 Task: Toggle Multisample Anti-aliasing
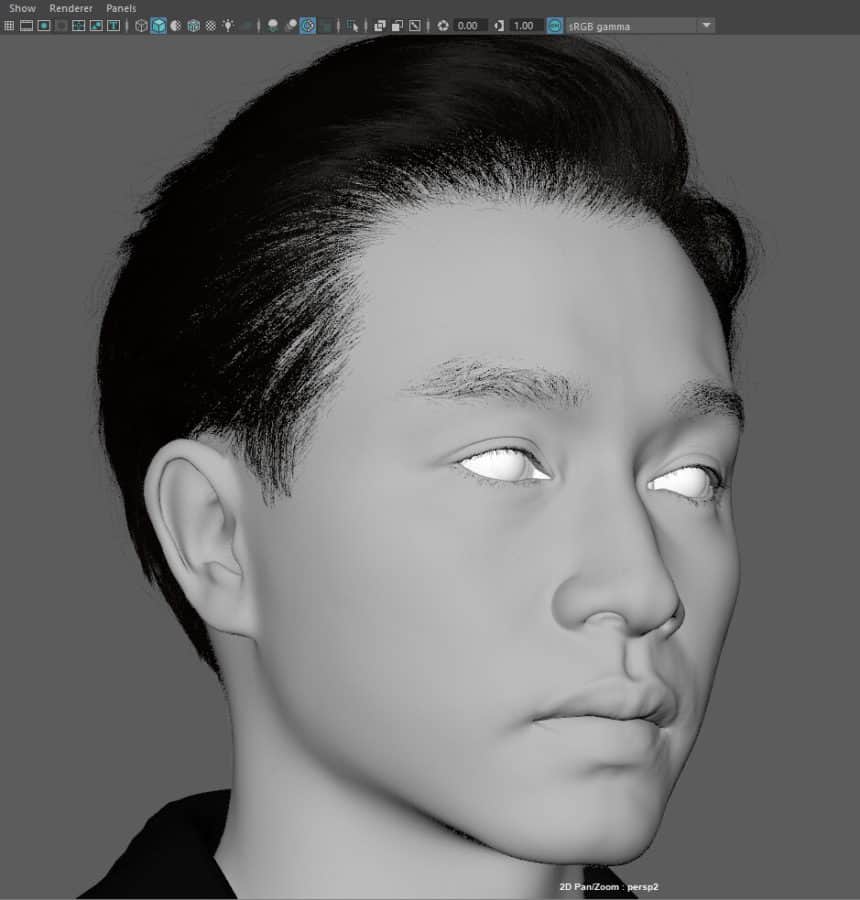click(x=308, y=26)
